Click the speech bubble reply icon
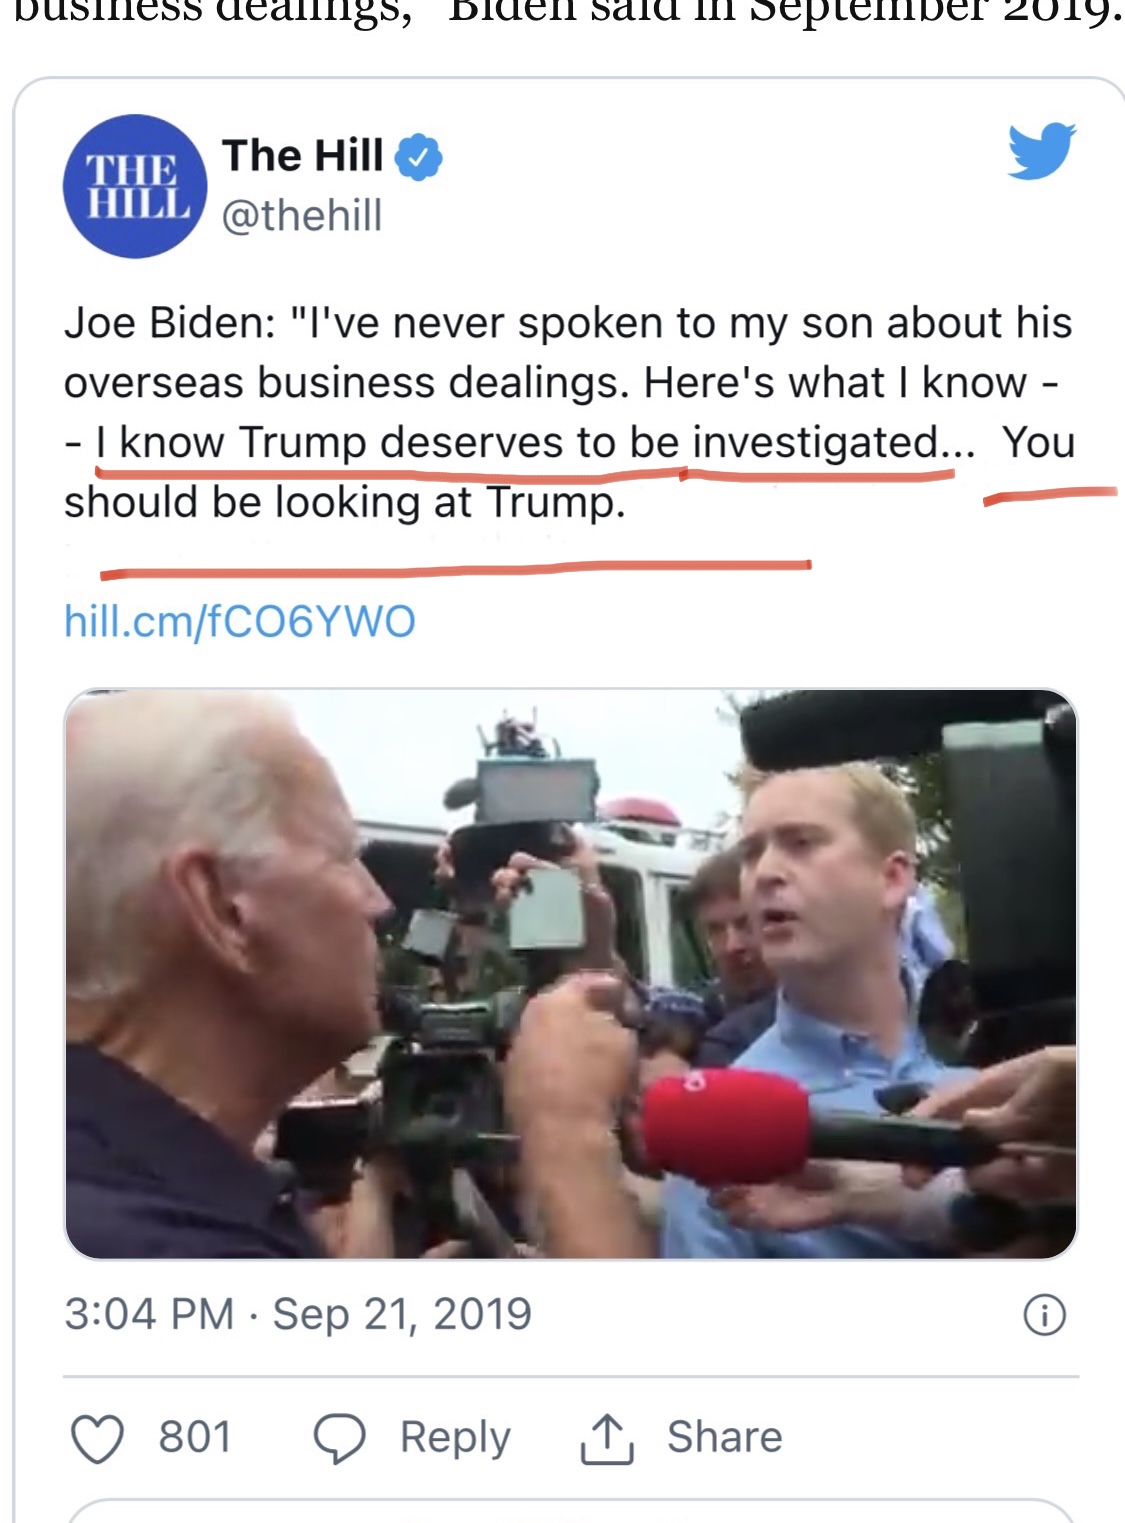The width and height of the screenshot is (1125, 1523). click(341, 1438)
